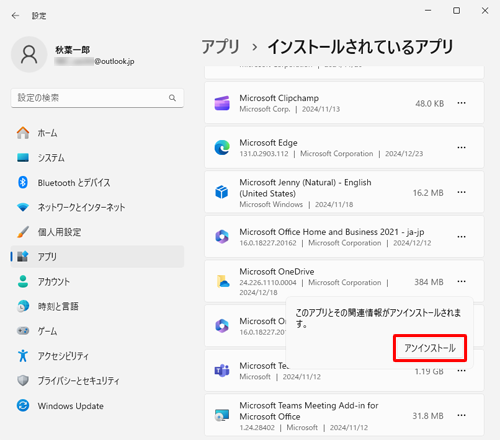Viewport: 500px width, 440px height.
Task: Click the privacy shield icon
Action: tap(23, 380)
